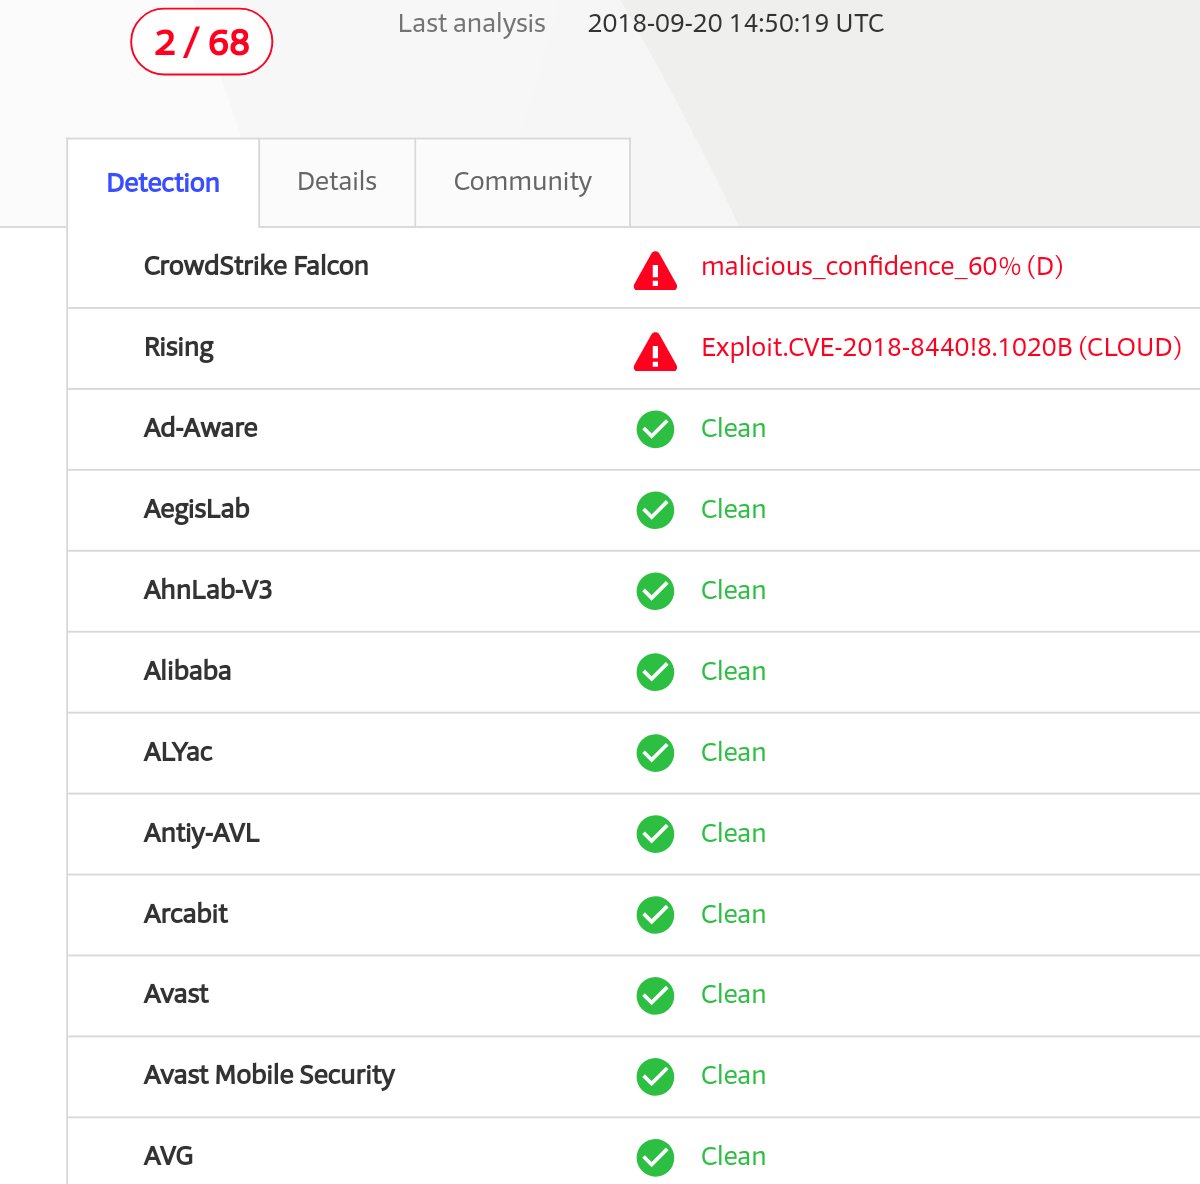Click the green check icon for ALYac

coord(655,753)
